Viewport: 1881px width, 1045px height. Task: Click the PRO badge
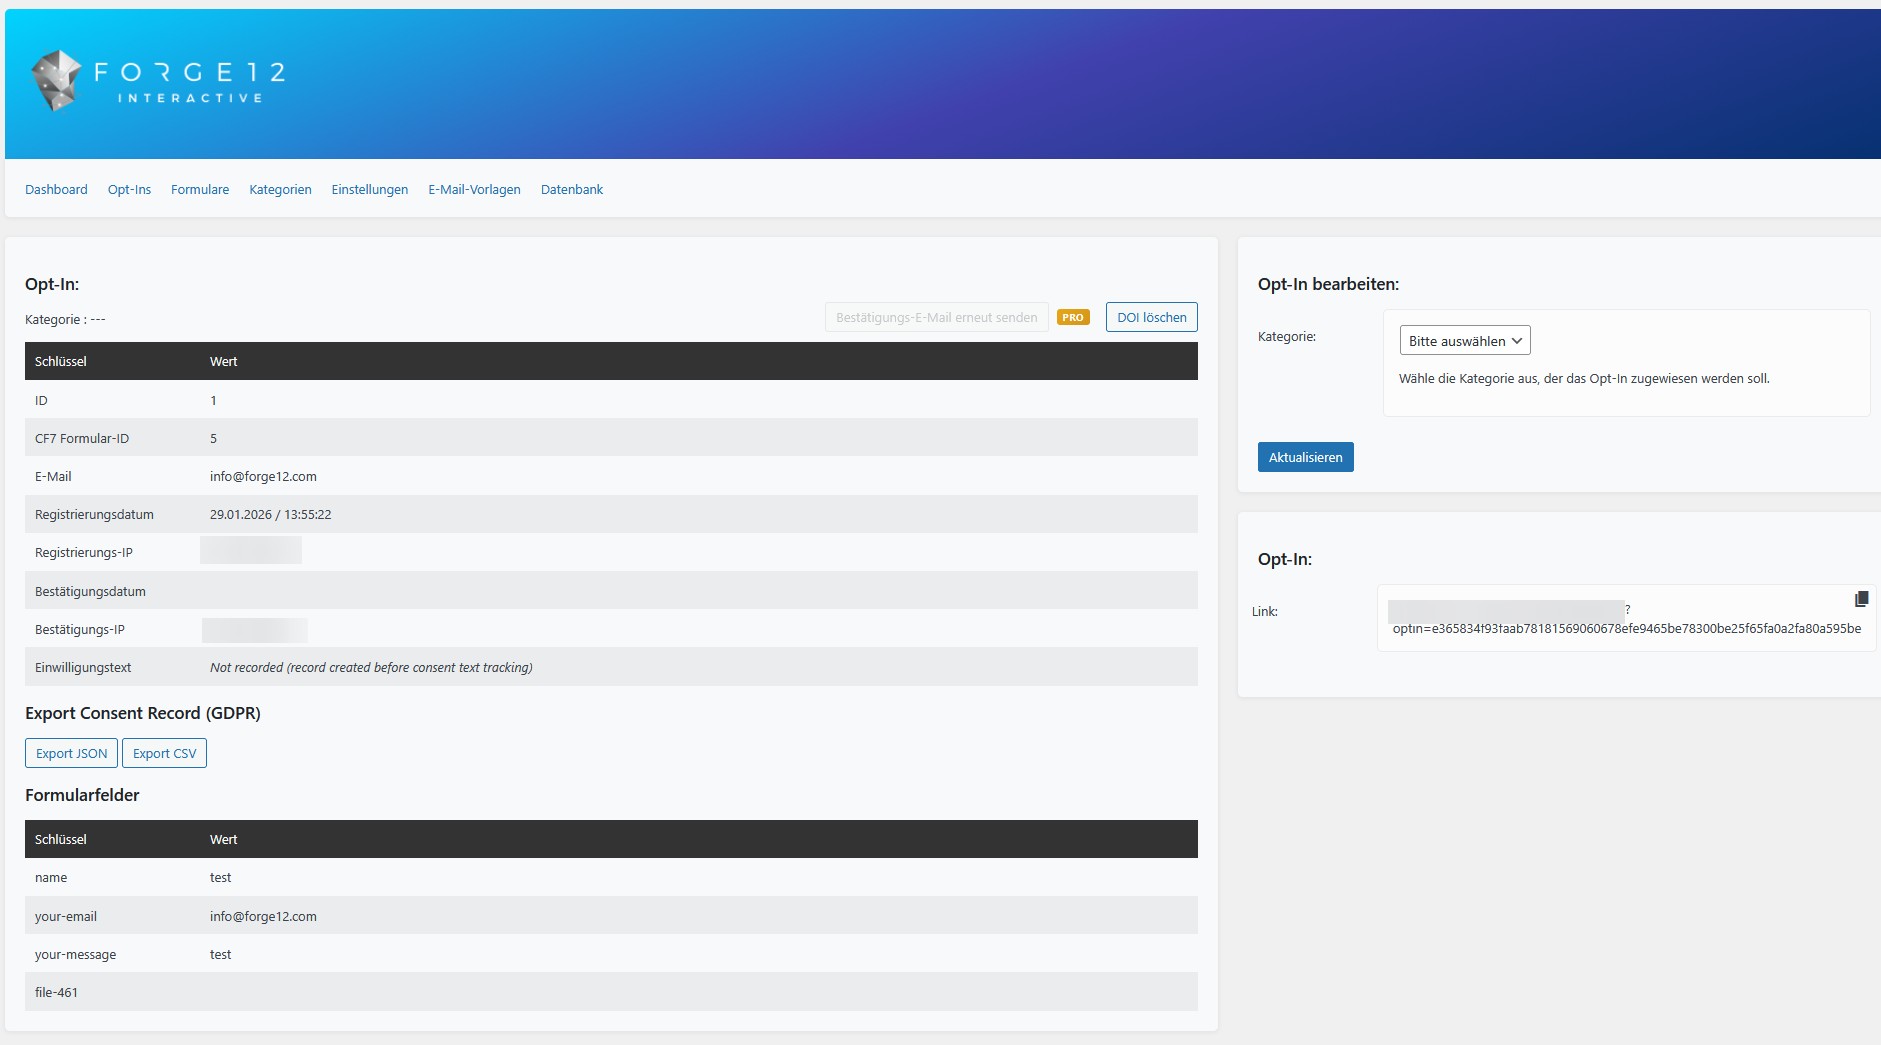pos(1072,317)
